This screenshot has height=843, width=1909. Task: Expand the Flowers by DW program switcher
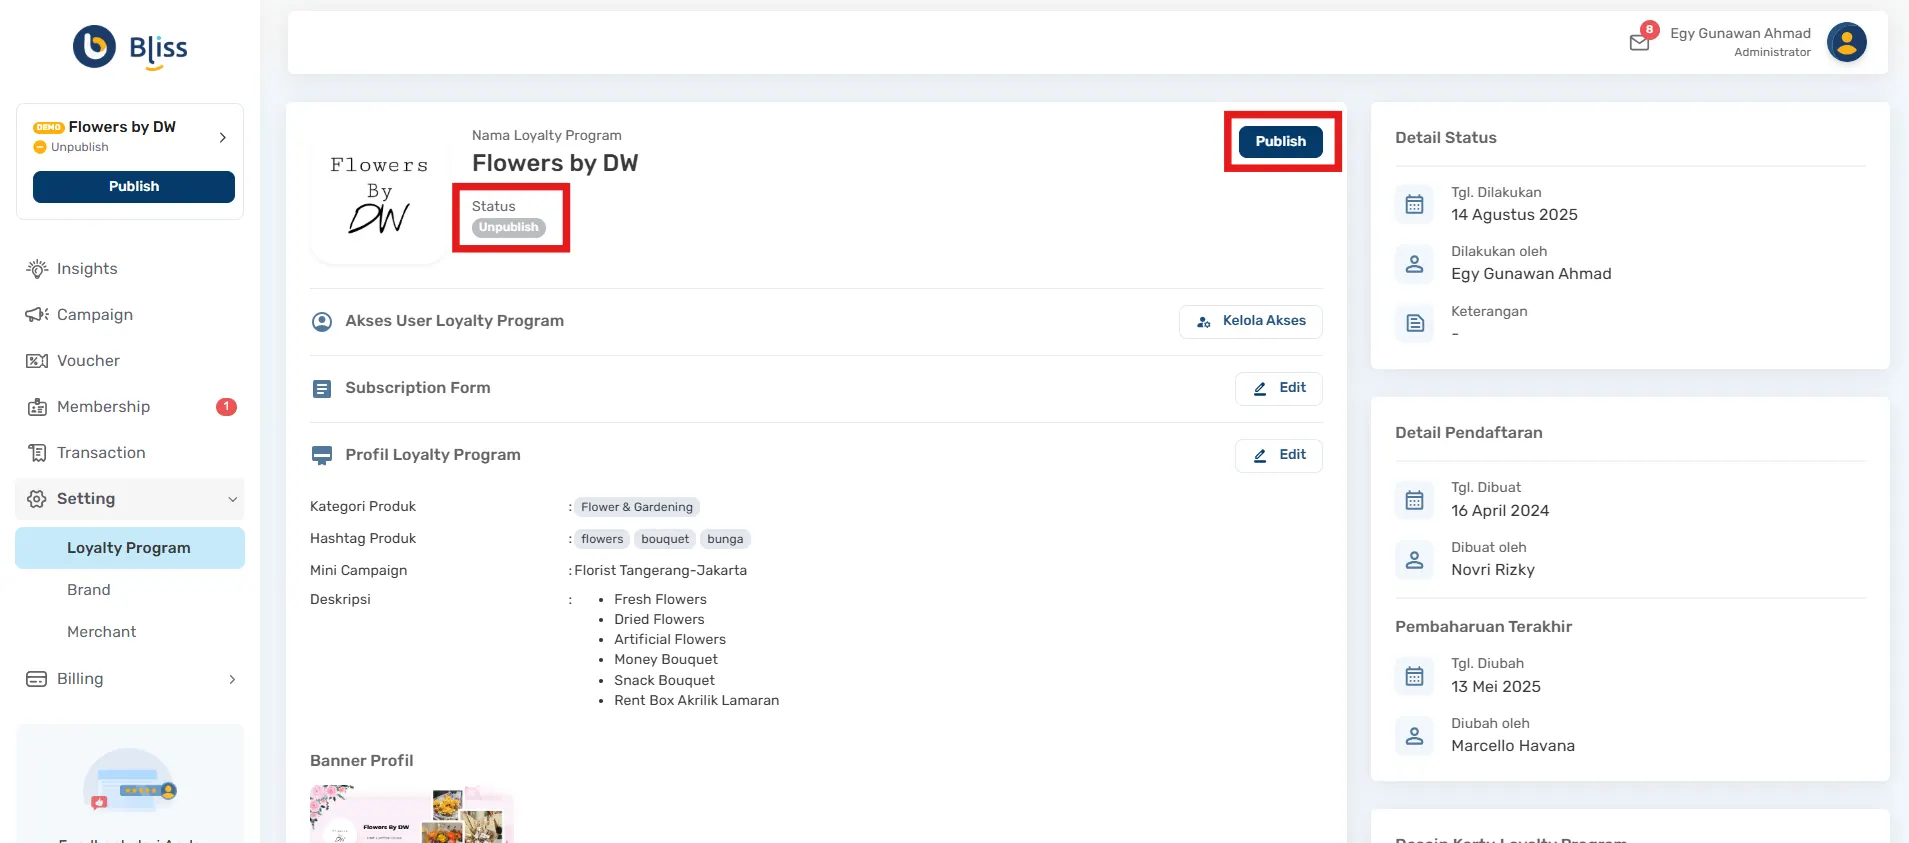222,137
